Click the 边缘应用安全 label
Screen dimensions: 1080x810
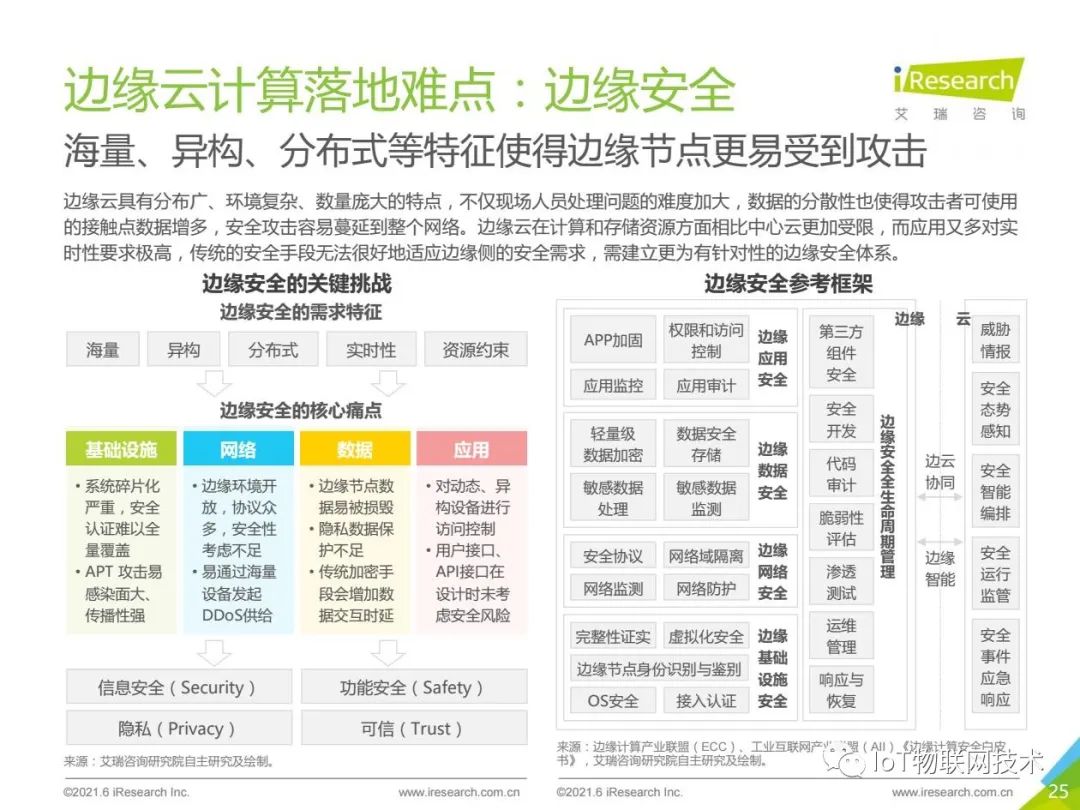(x=772, y=357)
